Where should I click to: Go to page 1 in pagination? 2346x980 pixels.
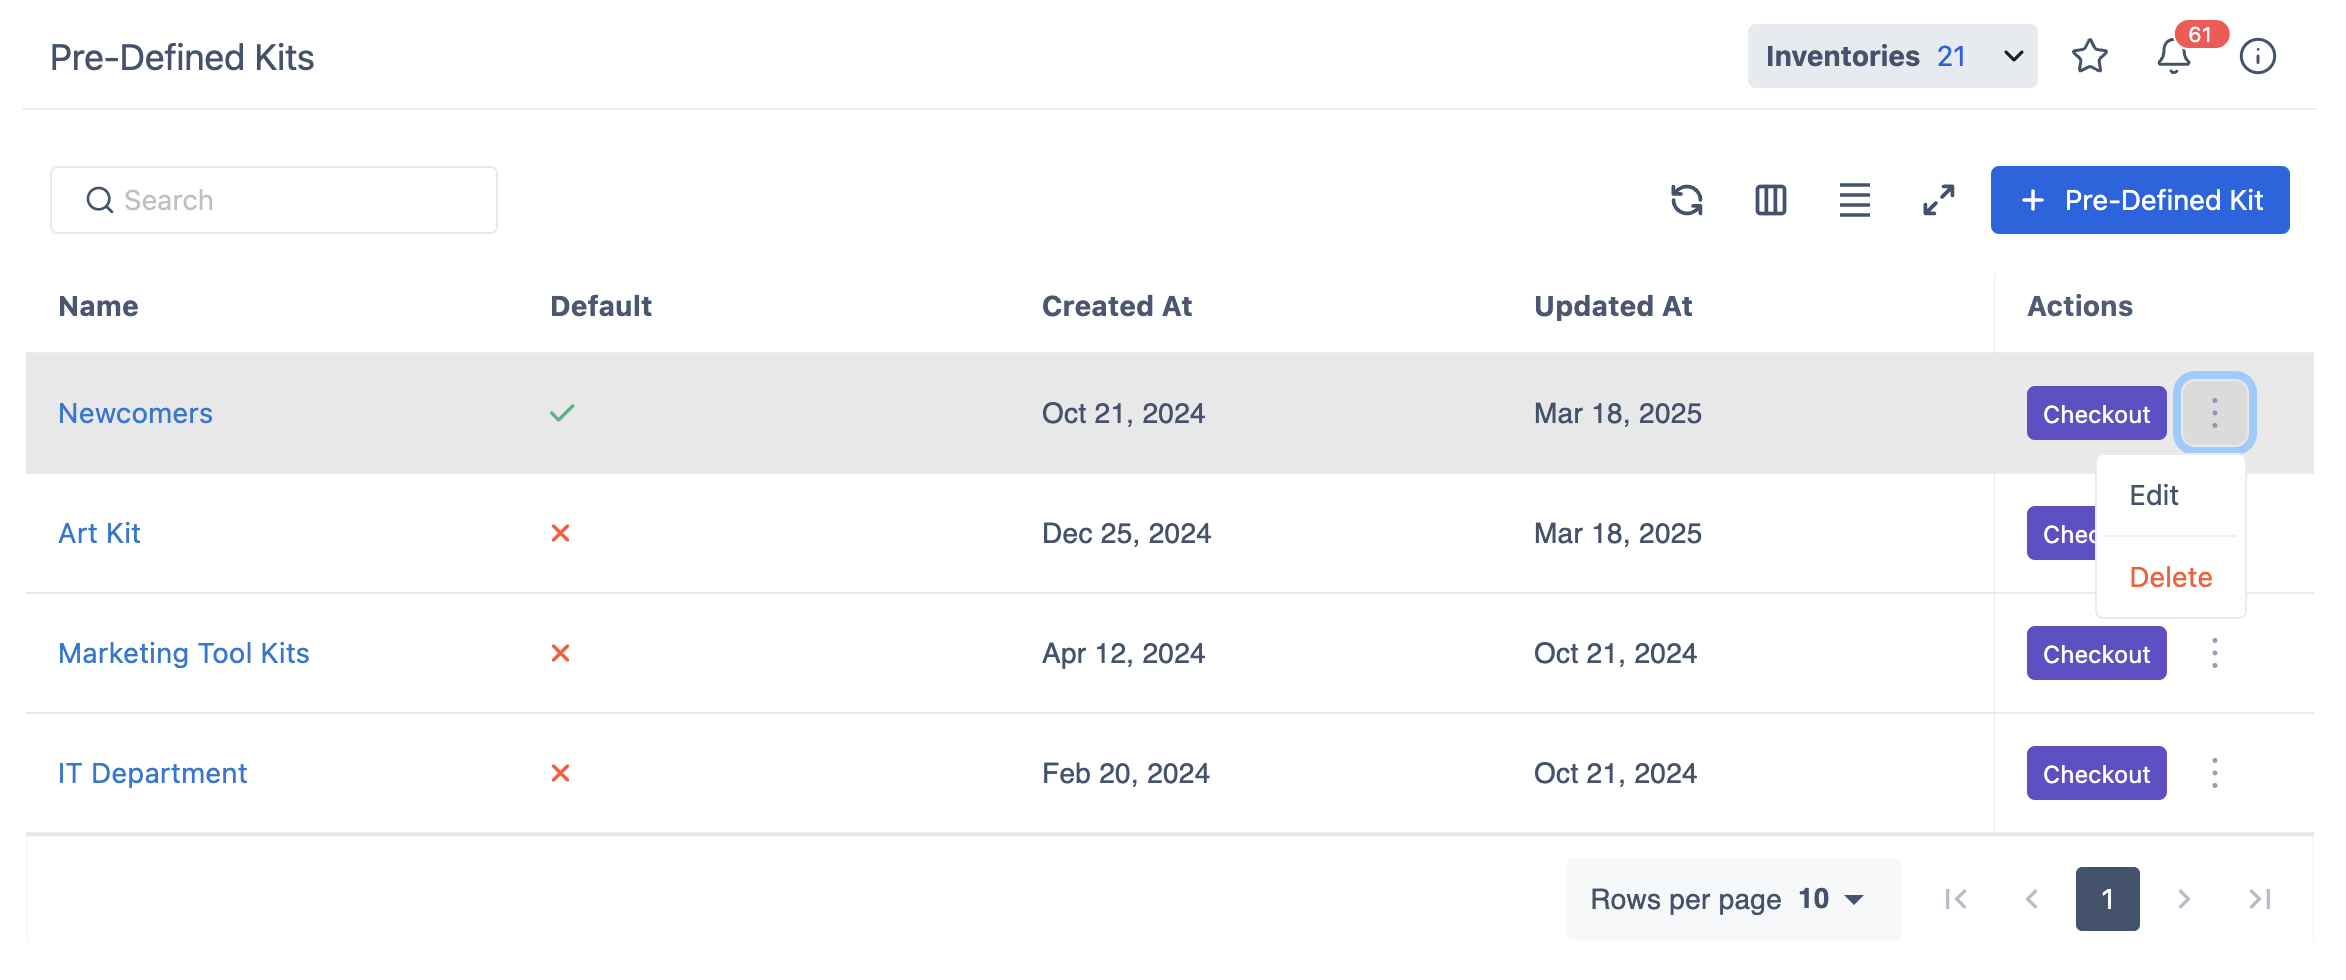(2107, 899)
